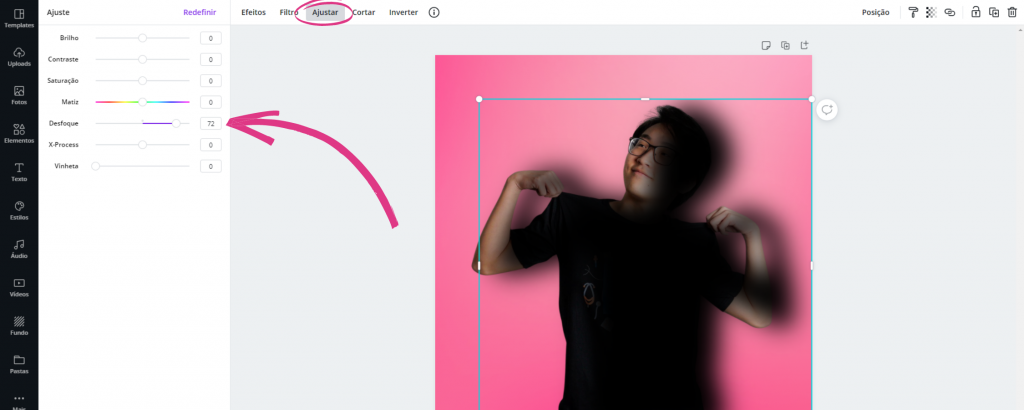Click the link chain icon

pos(950,12)
